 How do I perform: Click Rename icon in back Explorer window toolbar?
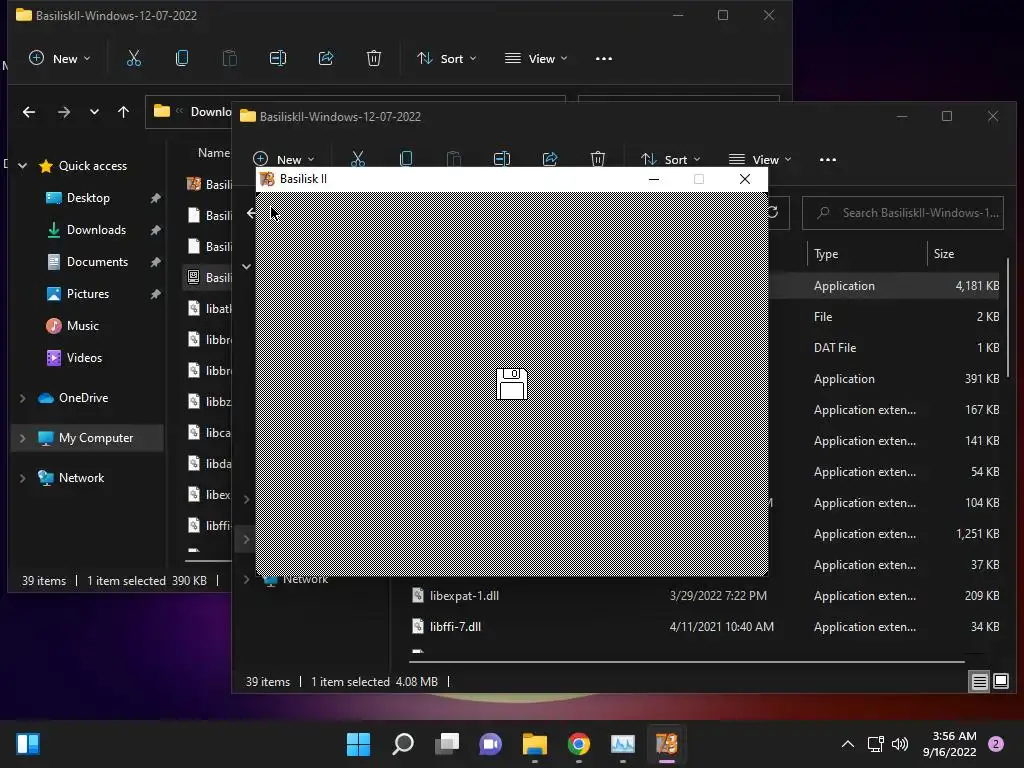pos(278,59)
